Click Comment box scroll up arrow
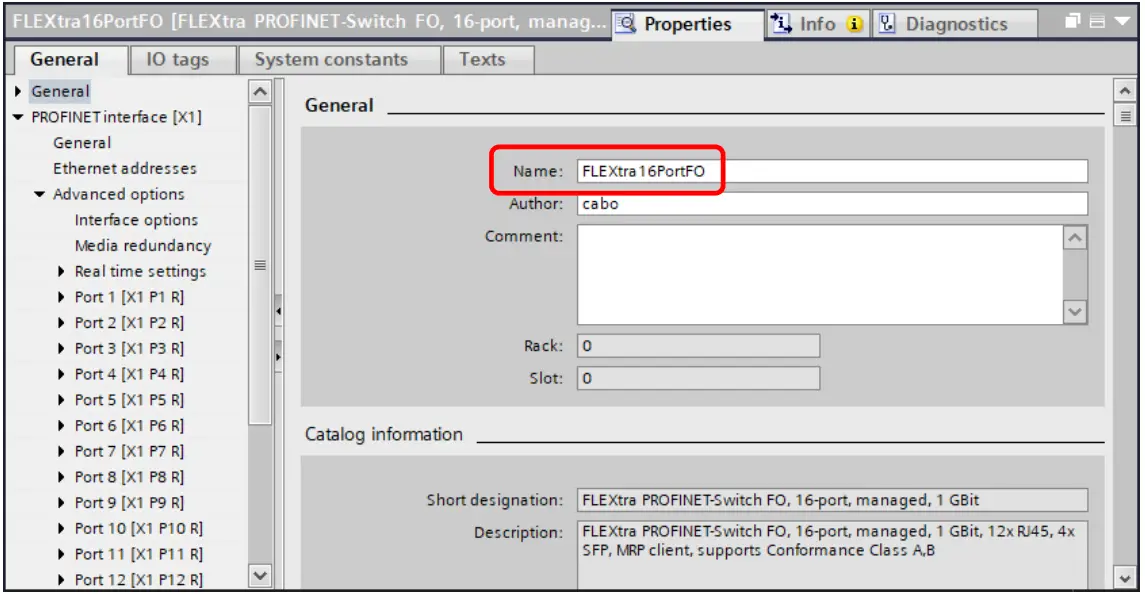The width and height of the screenshot is (1145, 594). point(1075,237)
